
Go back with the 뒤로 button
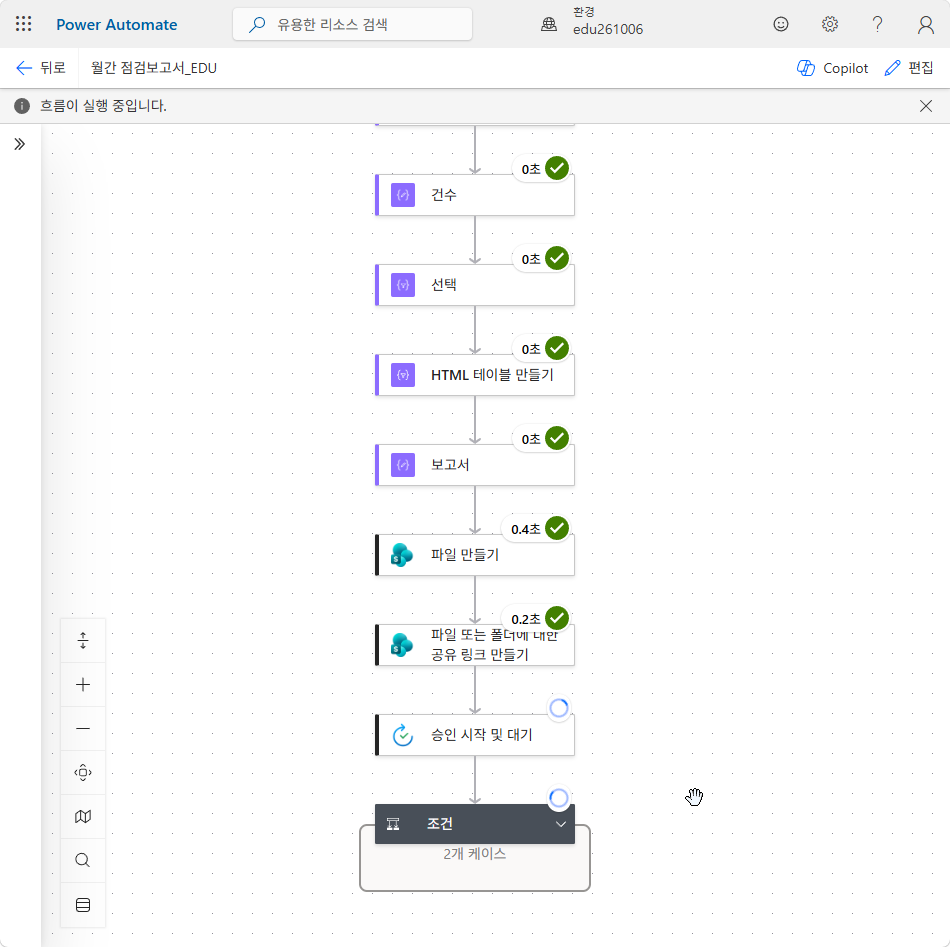pos(41,68)
